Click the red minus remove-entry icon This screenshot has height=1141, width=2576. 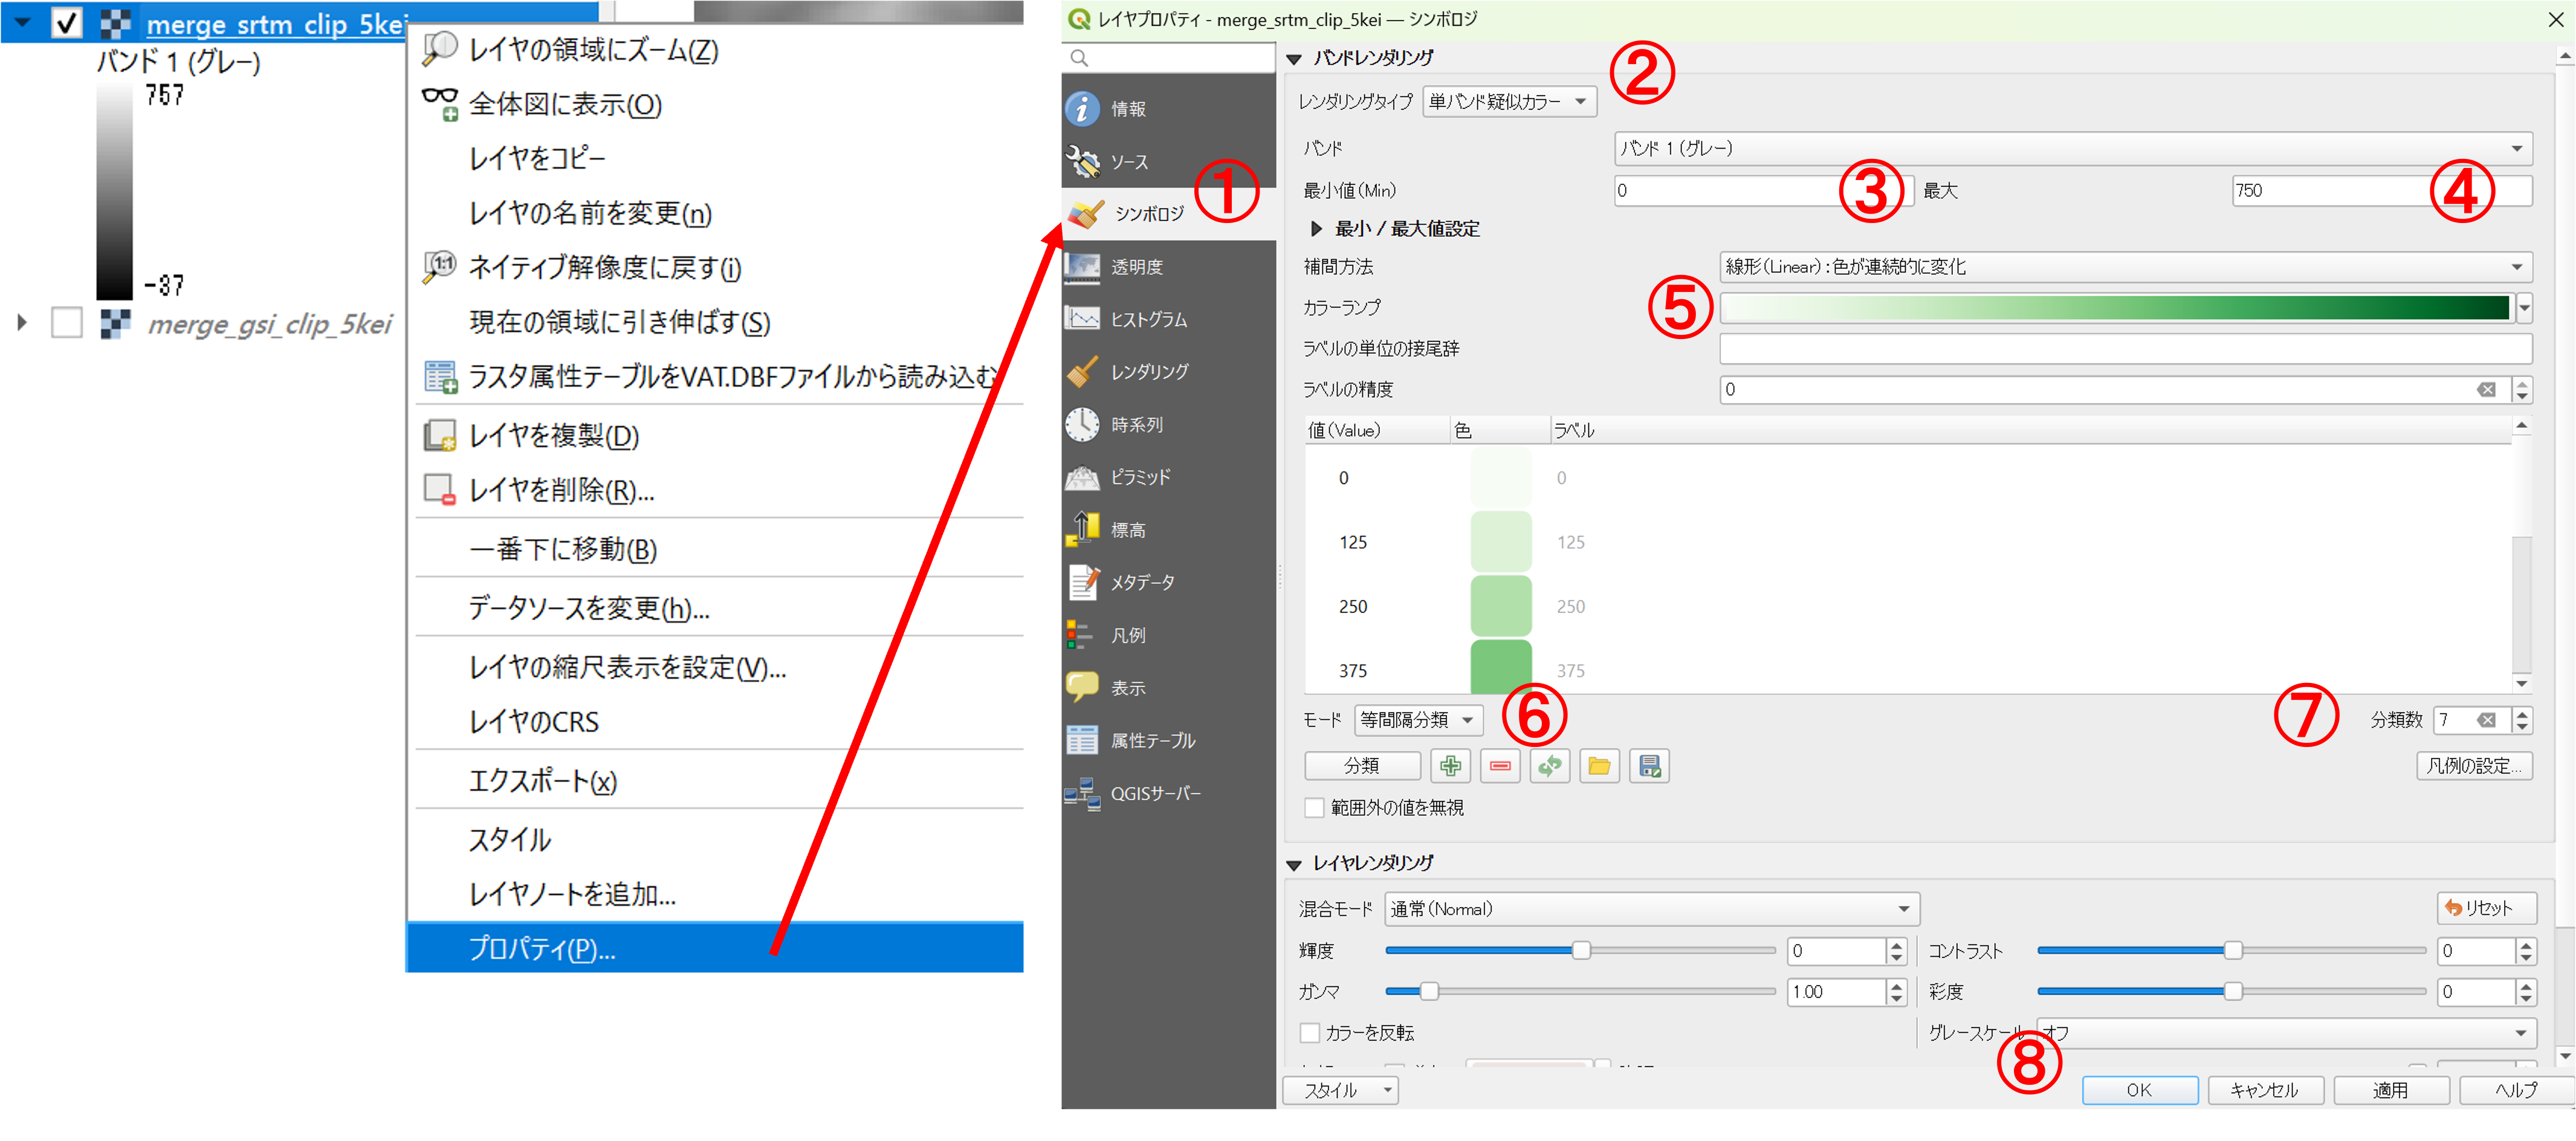[1499, 766]
